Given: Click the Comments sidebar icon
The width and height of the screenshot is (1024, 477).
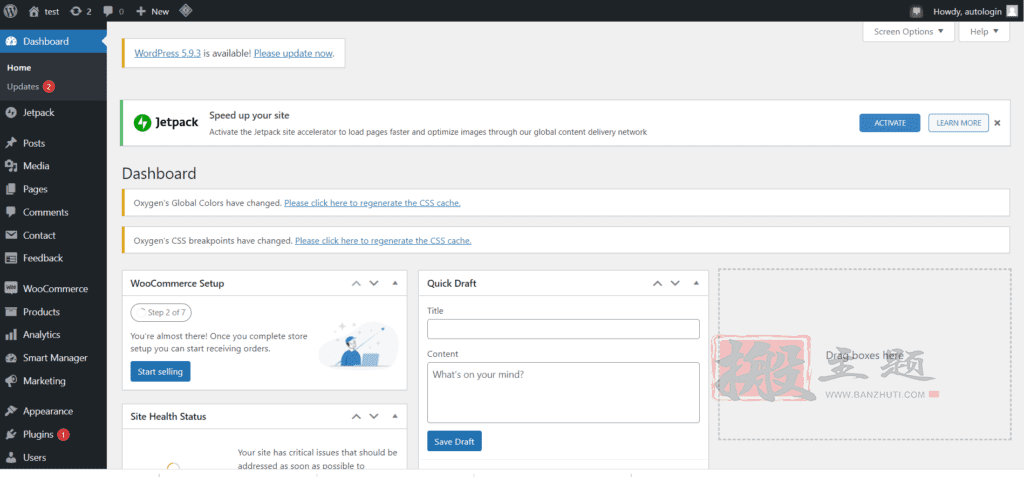Looking at the screenshot, I should (11, 212).
